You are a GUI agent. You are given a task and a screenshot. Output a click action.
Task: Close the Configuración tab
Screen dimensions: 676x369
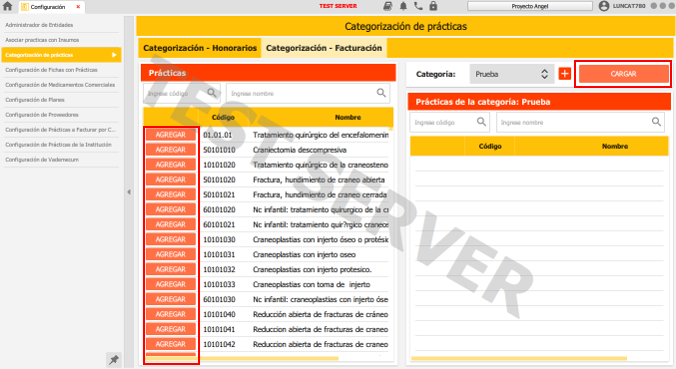[78, 6]
